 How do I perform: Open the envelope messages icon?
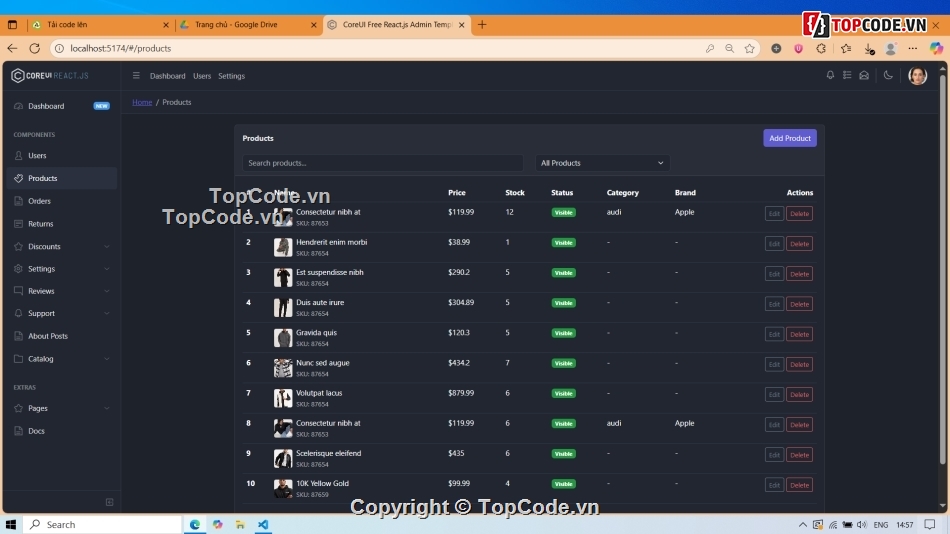pyautogui.click(x=864, y=75)
